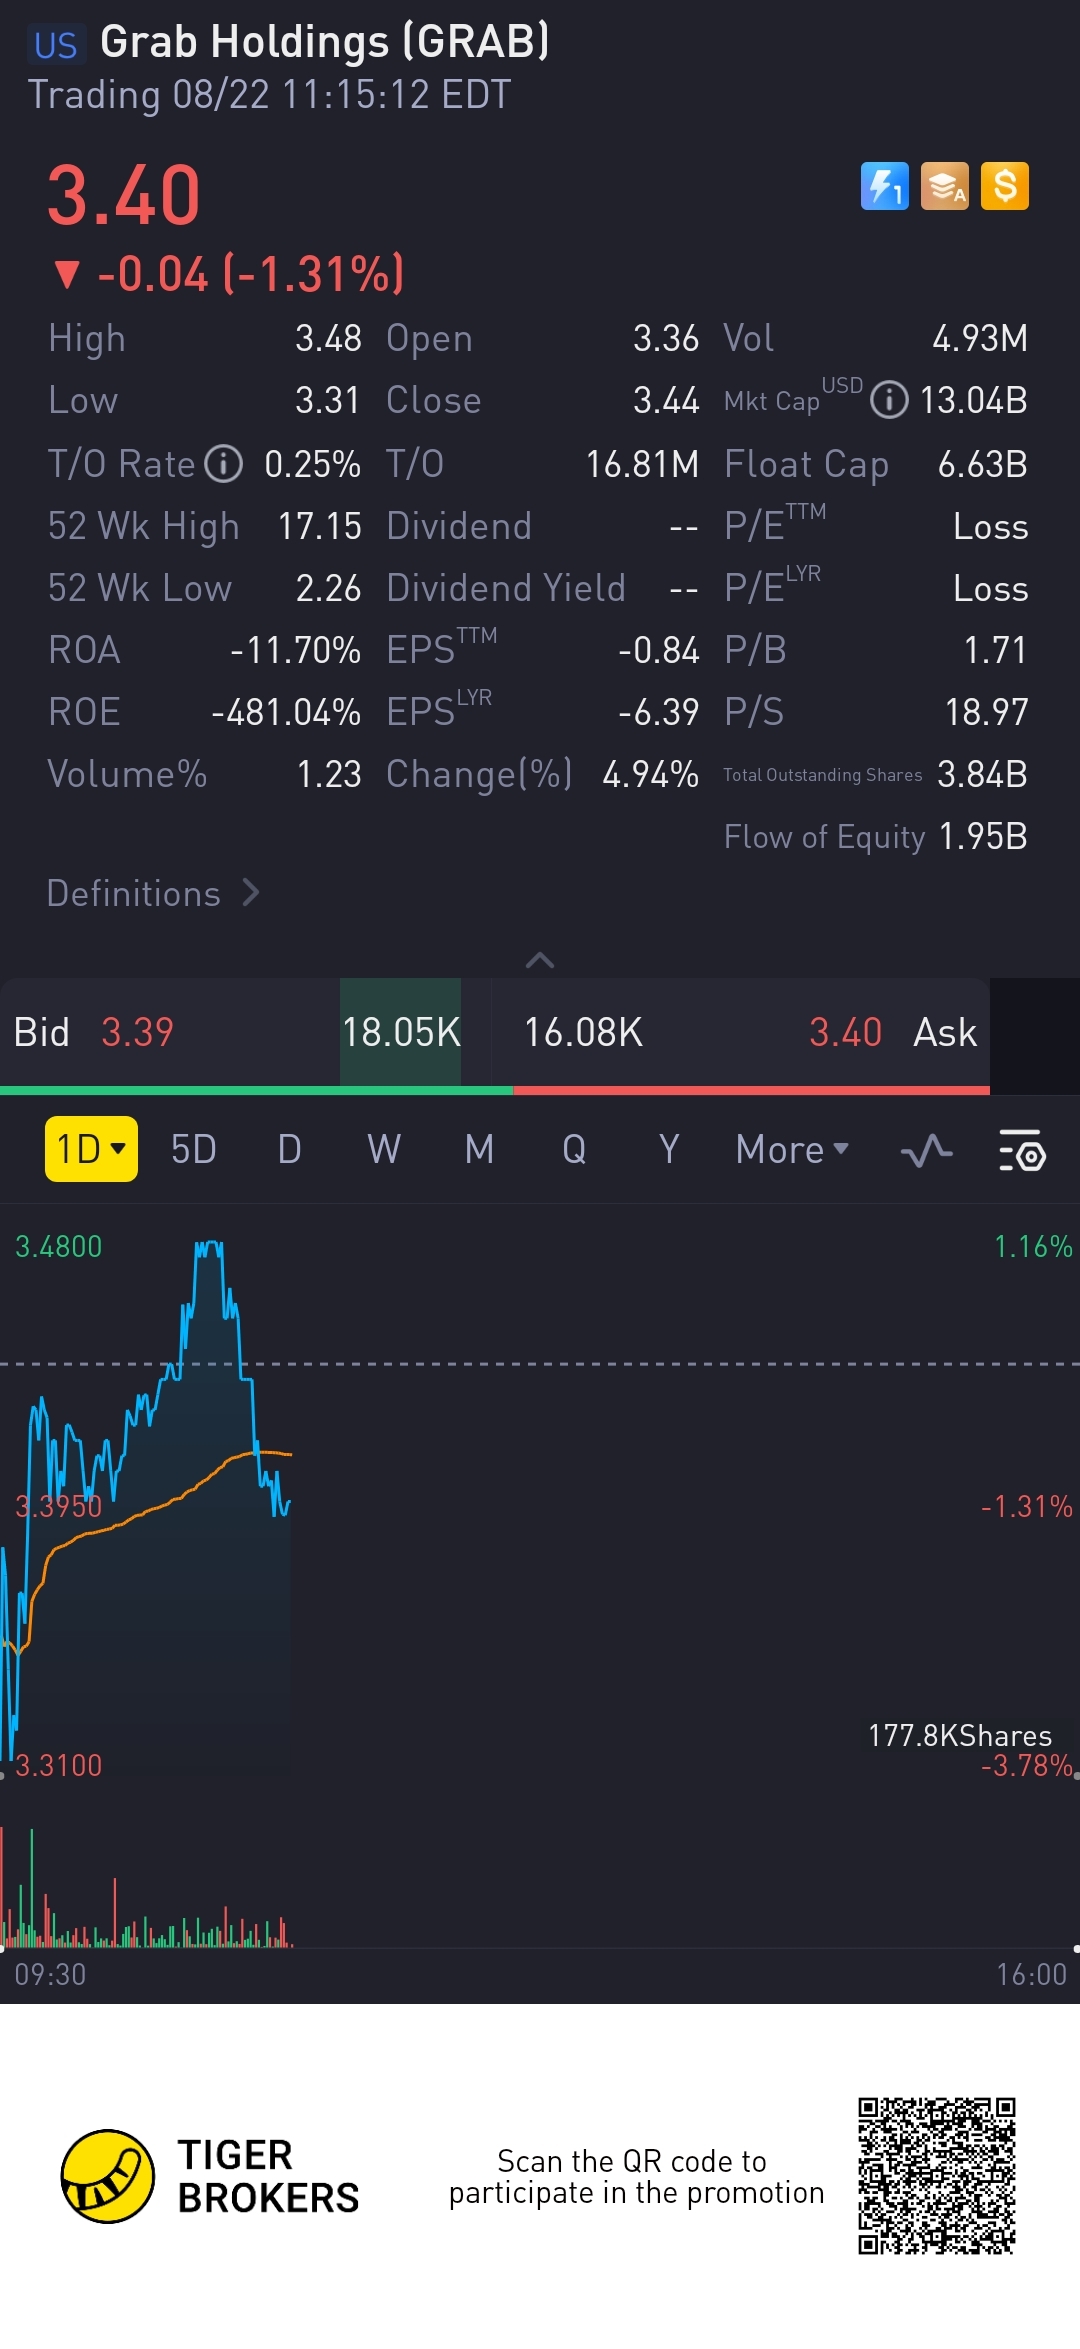This screenshot has width=1080, height=2349.
Task: Open info icon beside Mkt Cap
Action: click(889, 400)
